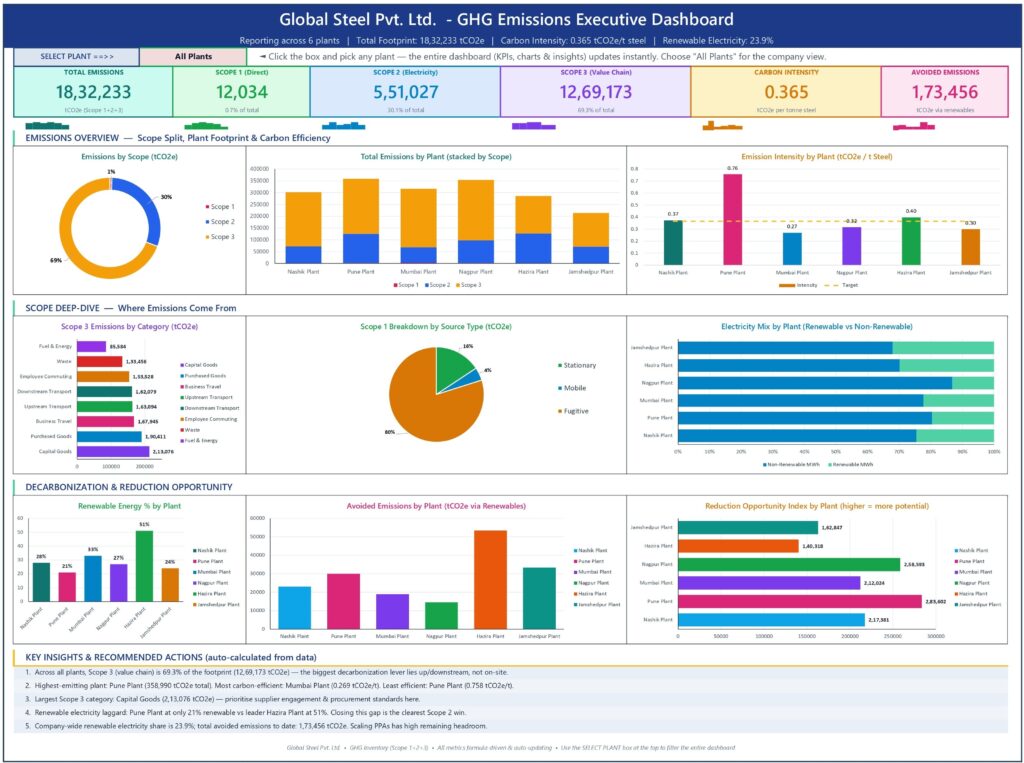
Task: Select Scope 2 in the donut chart legend
Action: pyautogui.click(x=219, y=221)
